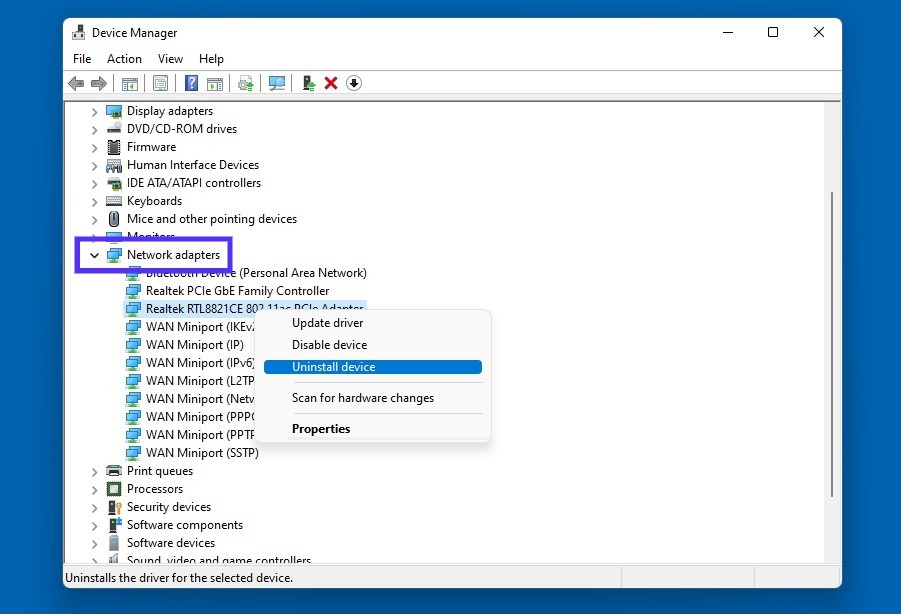901x614 pixels.
Task: Click the red X uninstall device icon
Action: (x=331, y=83)
